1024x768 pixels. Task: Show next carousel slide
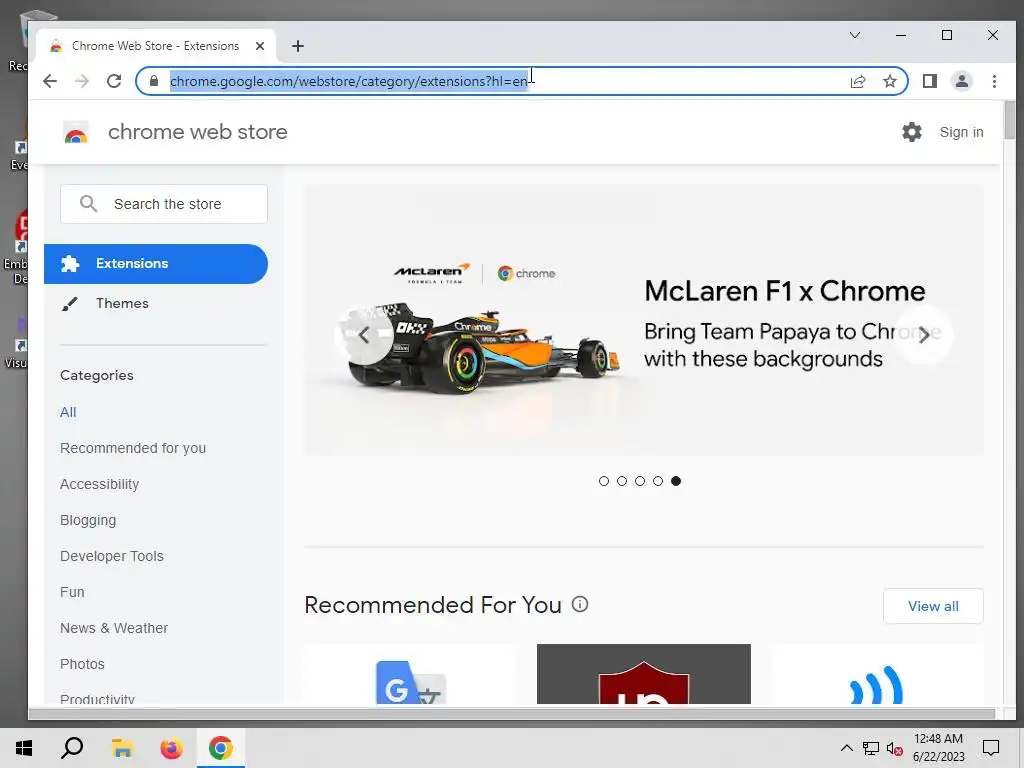pyautogui.click(x=923, y=335)
